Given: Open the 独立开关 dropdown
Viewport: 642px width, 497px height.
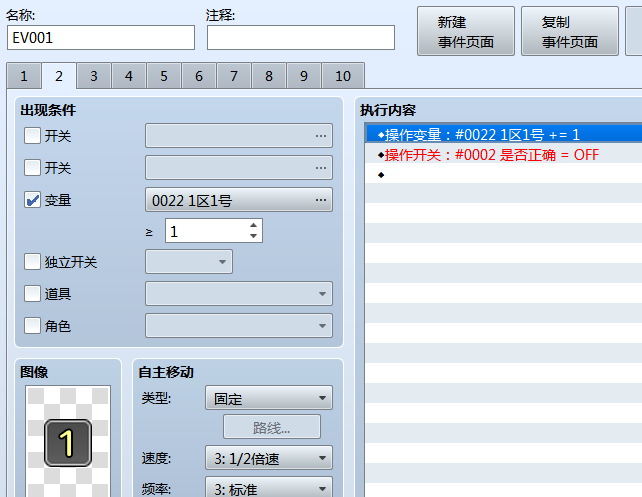Looking at the screenshot, I should 189,262.
